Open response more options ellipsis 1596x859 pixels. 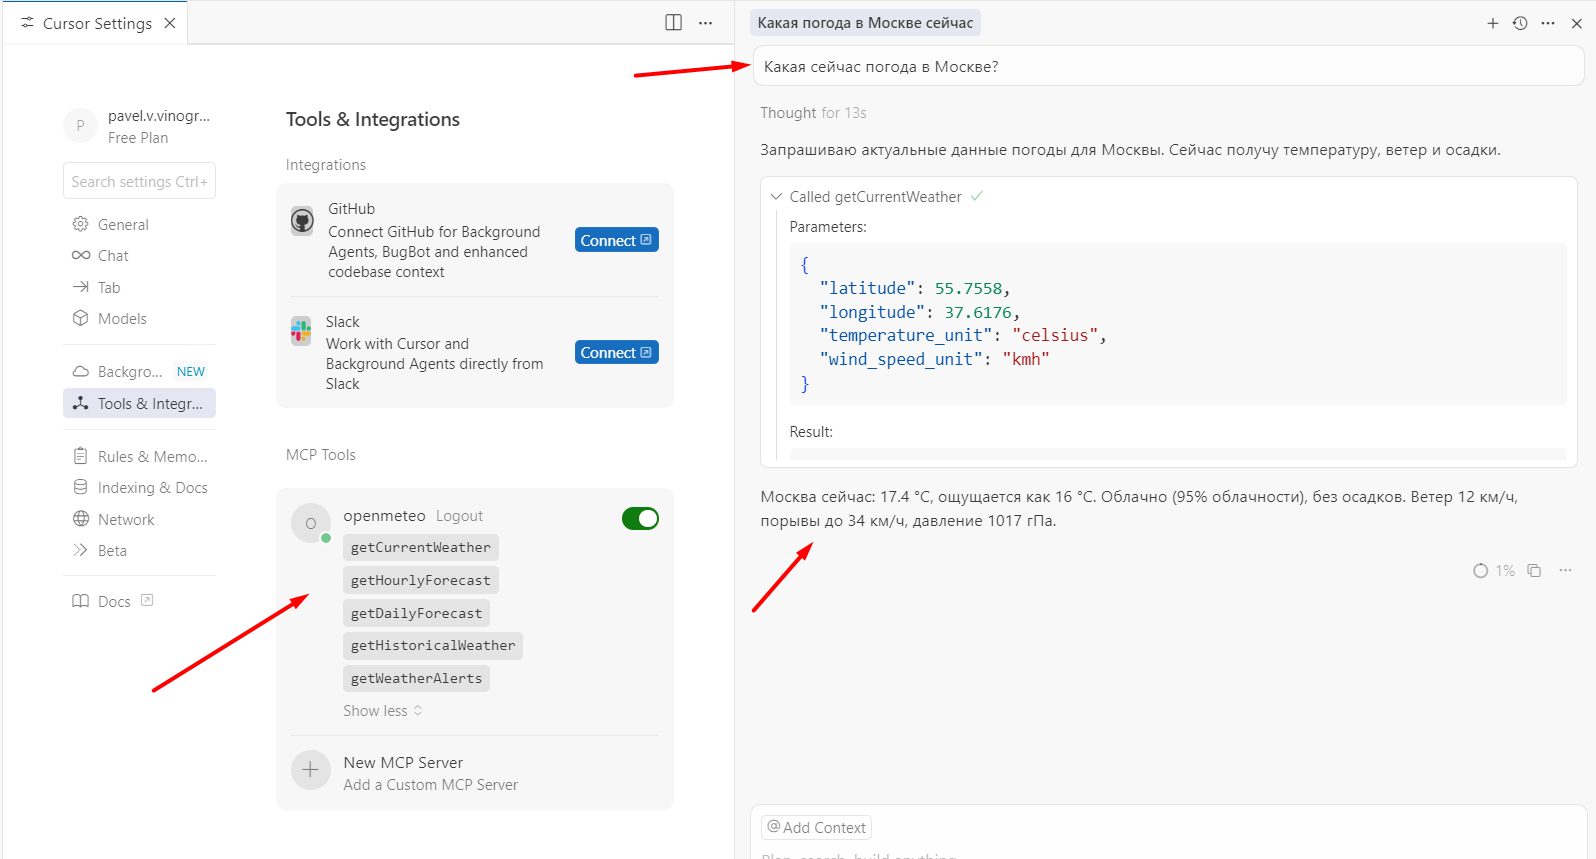click(x=1565, y=571)
